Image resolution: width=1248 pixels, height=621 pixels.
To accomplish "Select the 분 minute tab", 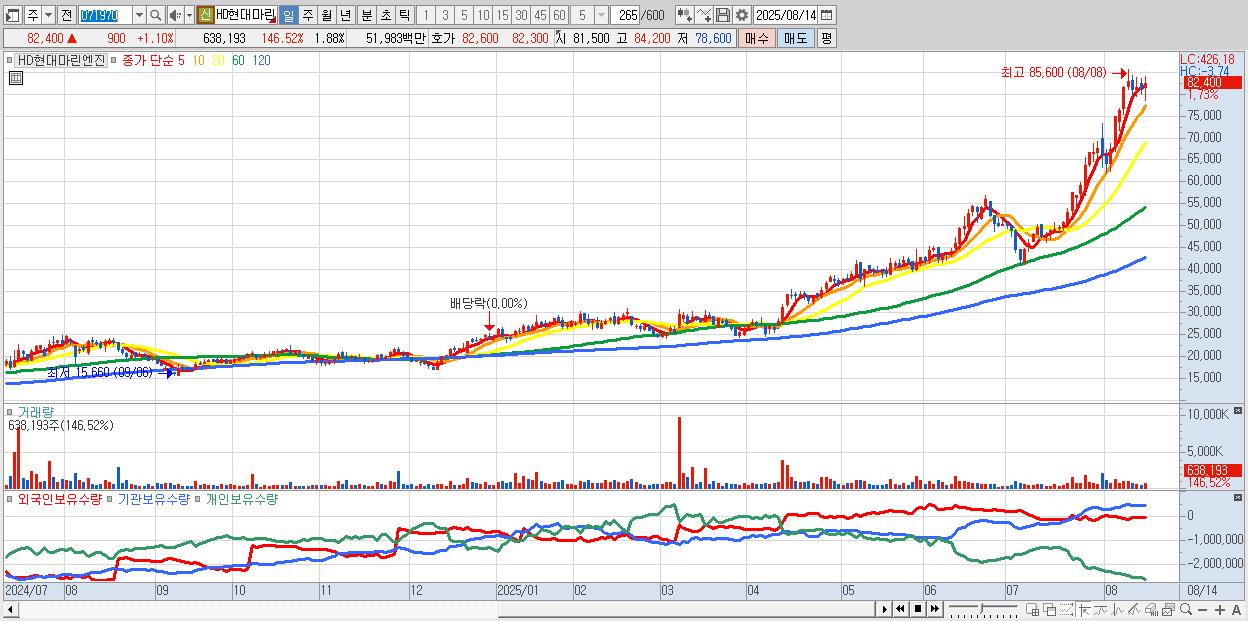I will 366,15.
